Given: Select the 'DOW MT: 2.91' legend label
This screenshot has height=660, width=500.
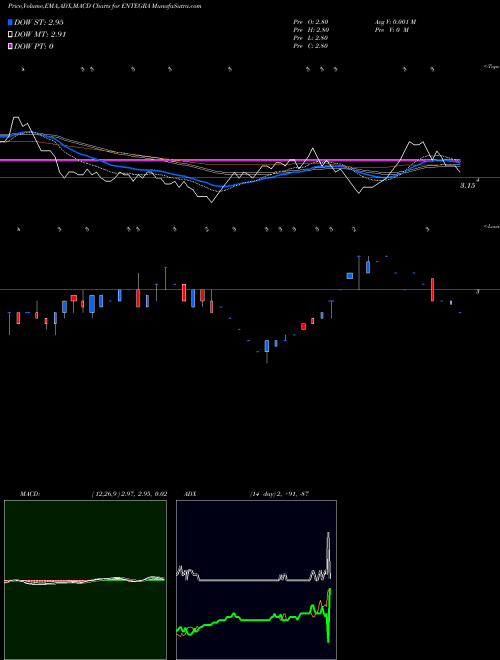Looking at the screenshot, I should [x=40, y=35].
